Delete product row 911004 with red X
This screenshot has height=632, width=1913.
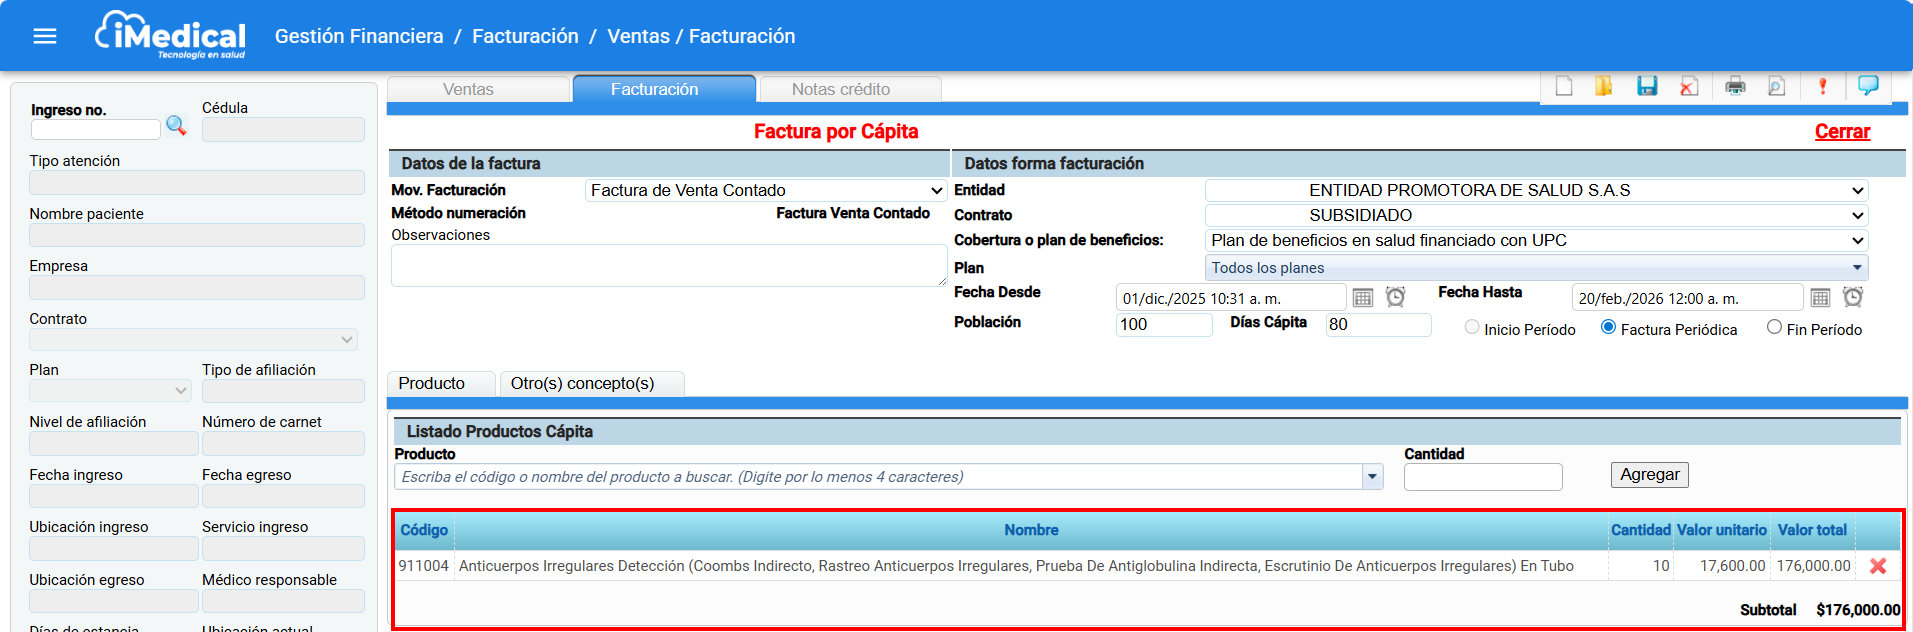click(x=1877, y=566)
